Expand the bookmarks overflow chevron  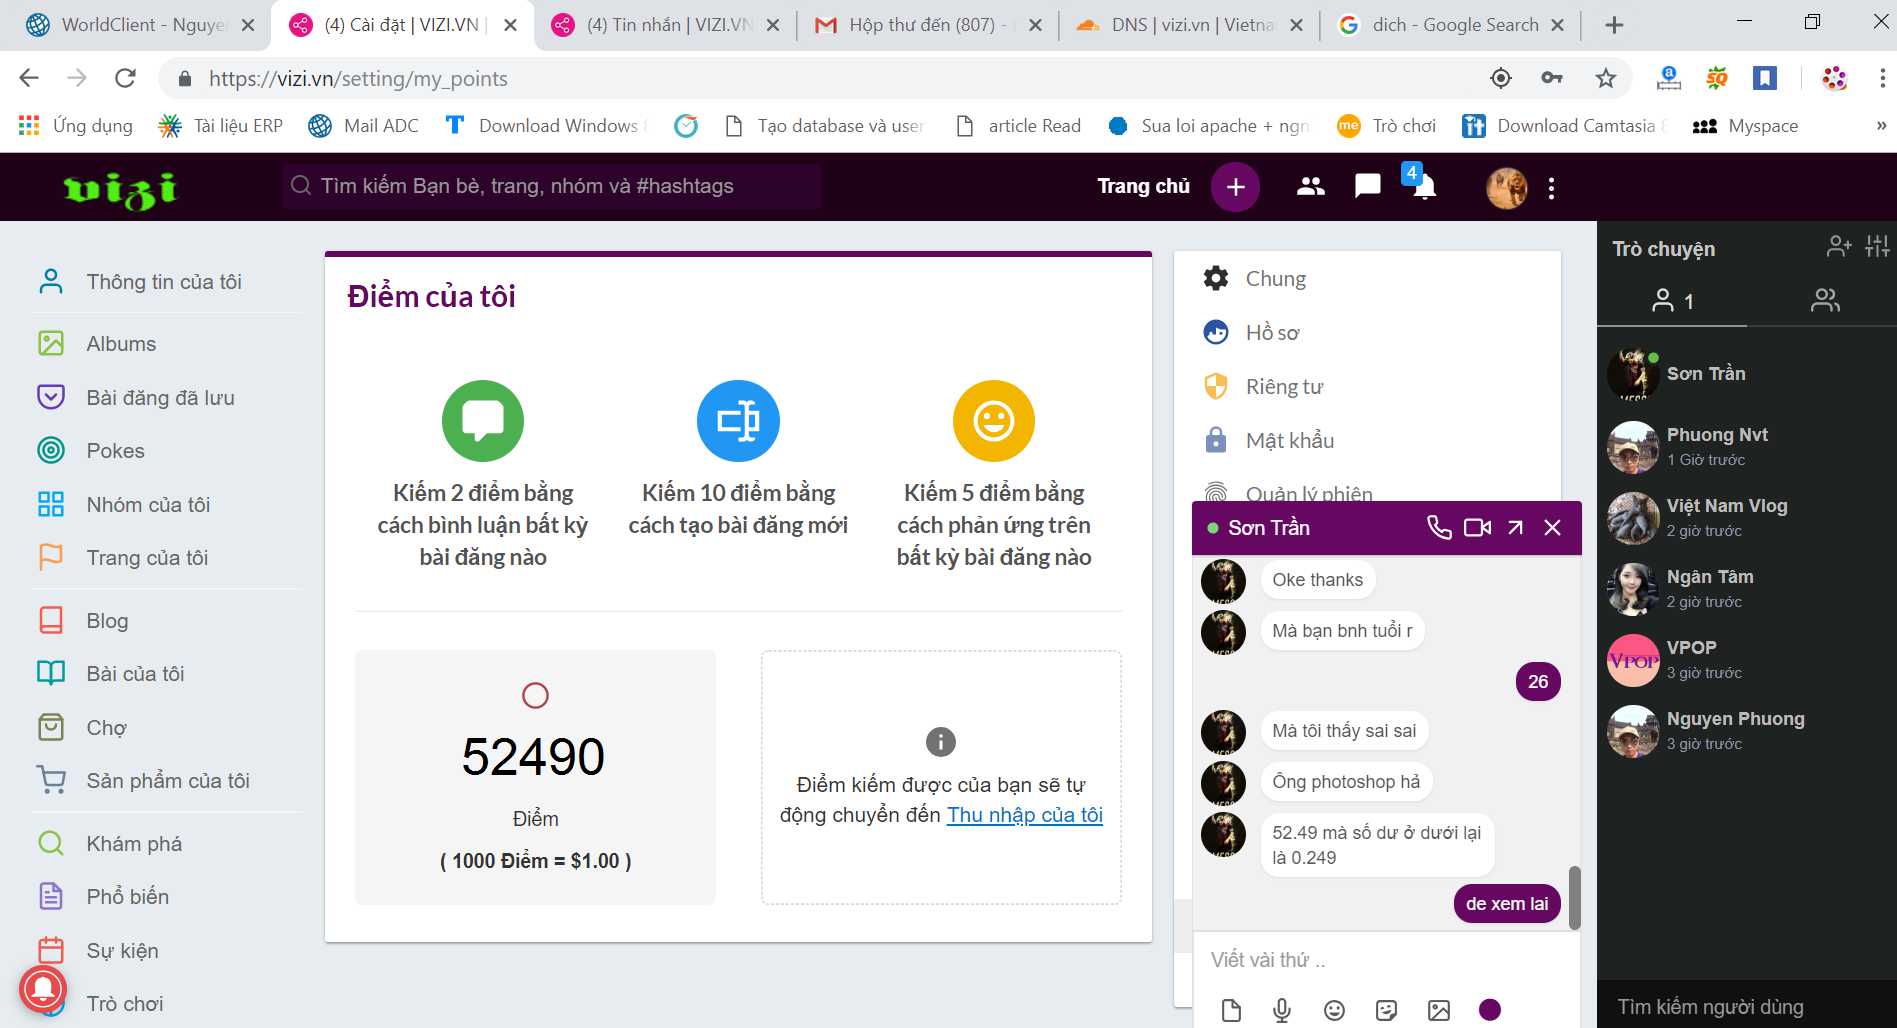(x=1880, y=126)
